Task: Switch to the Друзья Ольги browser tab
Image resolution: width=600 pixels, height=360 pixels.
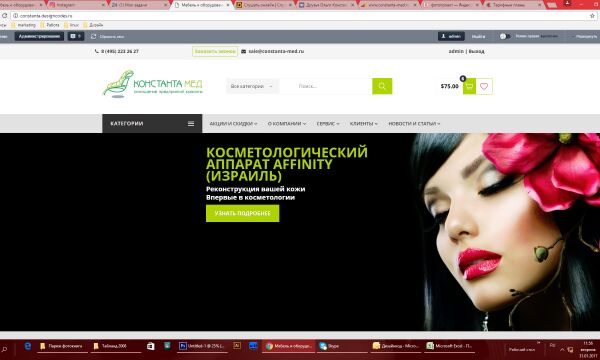Action: [x=326, y=5]
